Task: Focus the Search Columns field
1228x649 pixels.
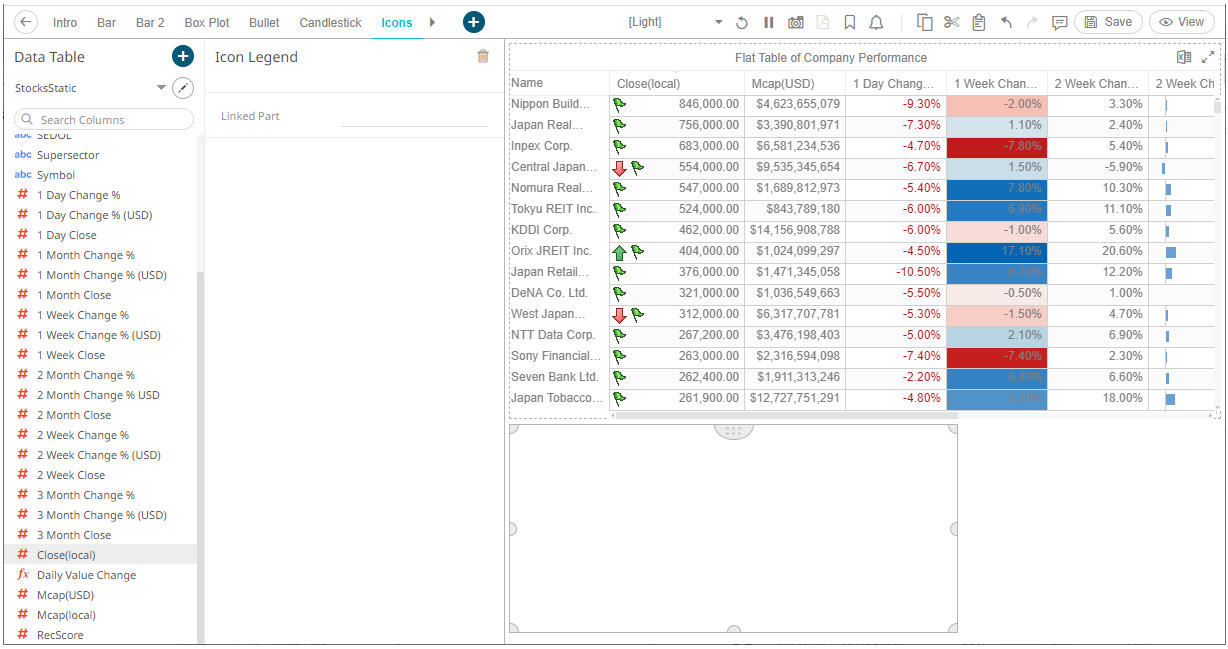Action: click(104, 119)
